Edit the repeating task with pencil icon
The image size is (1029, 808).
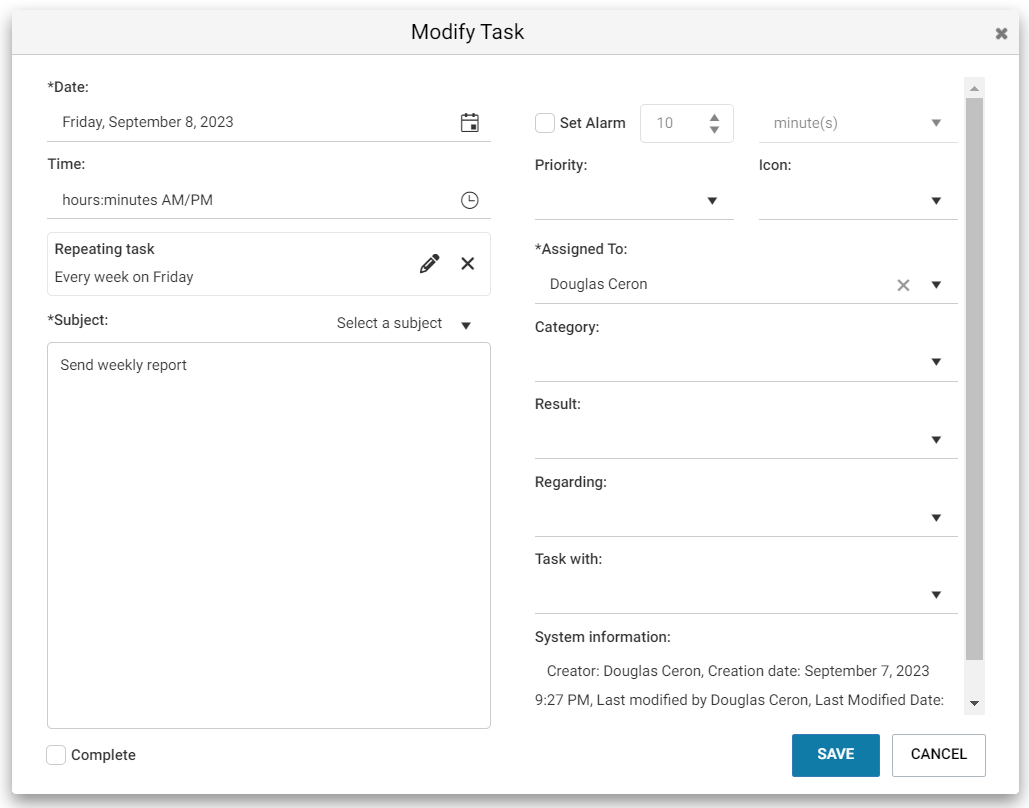429,264
